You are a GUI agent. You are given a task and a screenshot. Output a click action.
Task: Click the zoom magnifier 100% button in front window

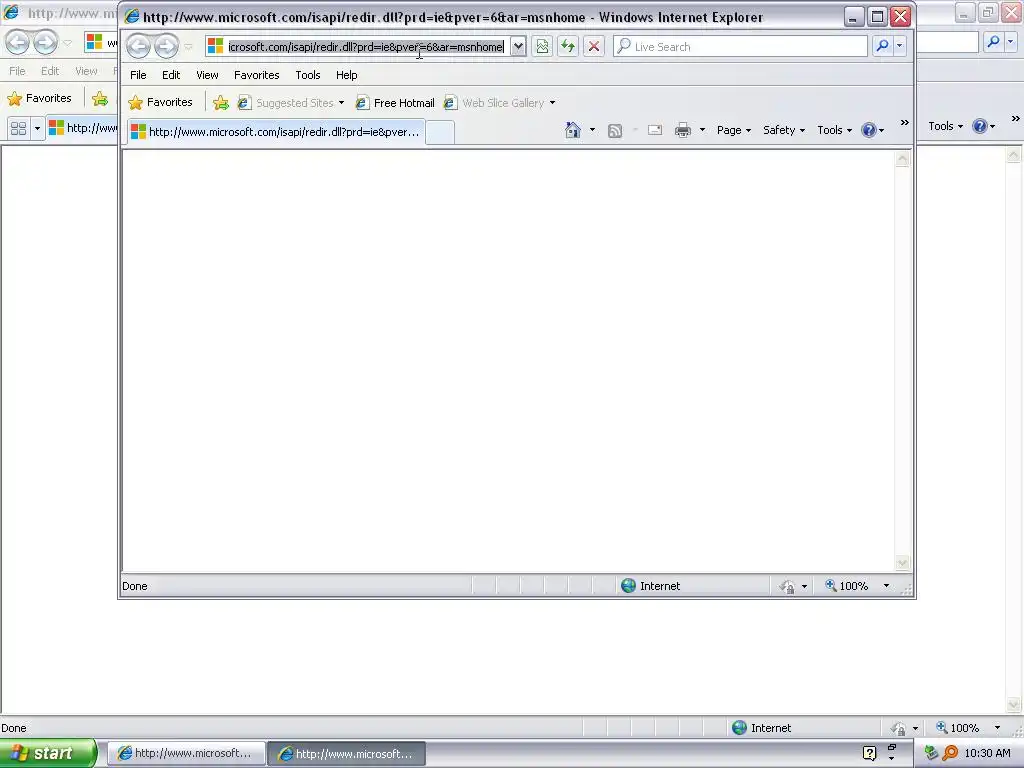pos(846,586)
